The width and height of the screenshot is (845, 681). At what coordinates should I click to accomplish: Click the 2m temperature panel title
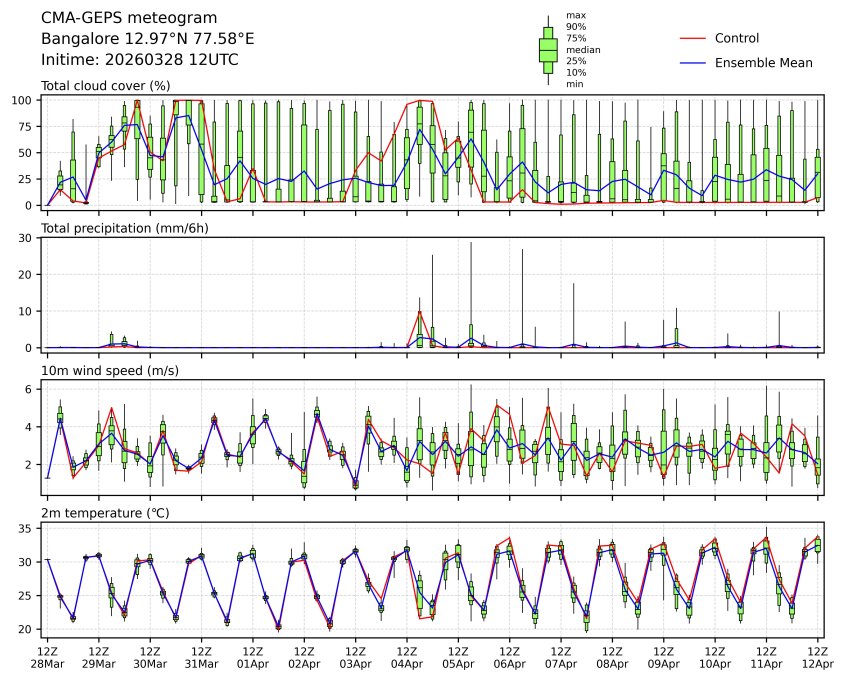click(105, 513)
